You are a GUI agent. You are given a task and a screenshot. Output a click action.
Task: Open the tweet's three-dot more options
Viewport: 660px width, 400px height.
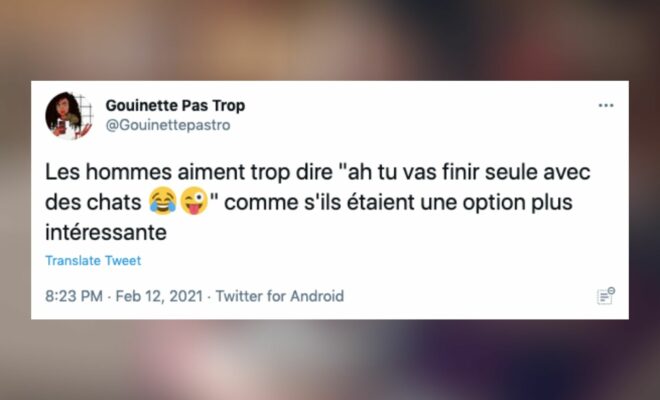(x=606, y=105)
